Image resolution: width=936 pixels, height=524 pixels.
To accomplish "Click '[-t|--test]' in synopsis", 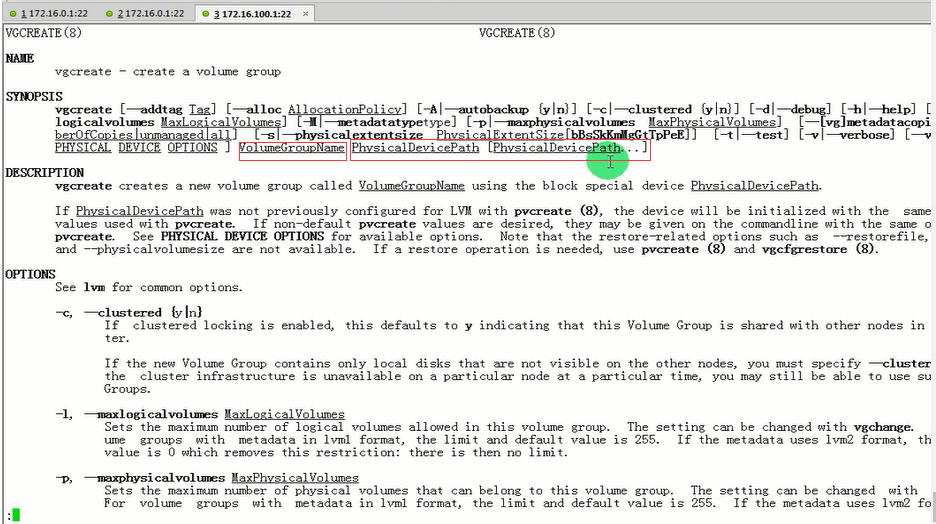I will coord(751,135).
